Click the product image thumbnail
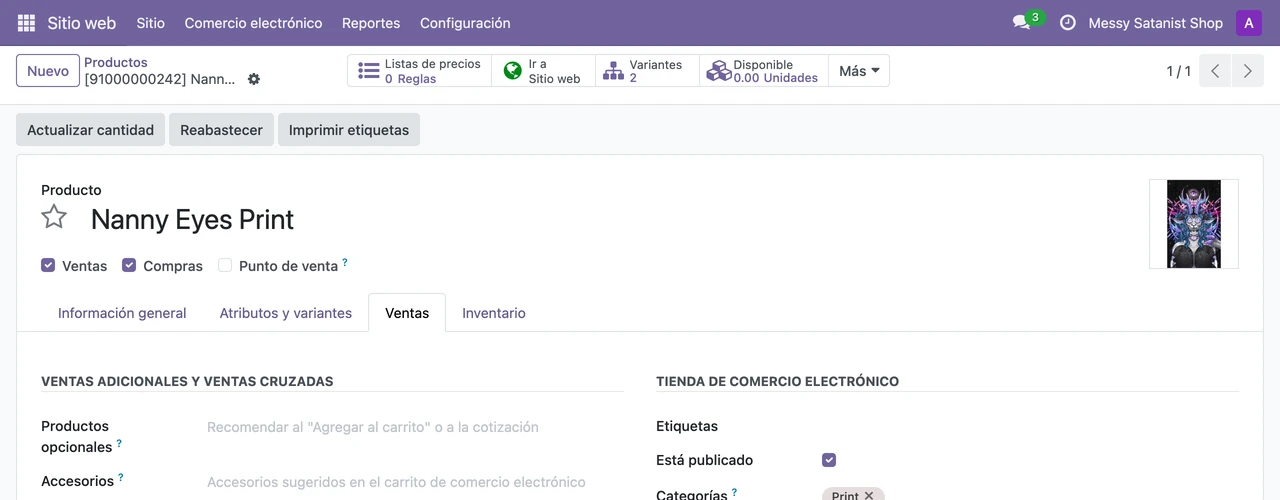This screenshot has height=500, width=1280. point(1194,224)
